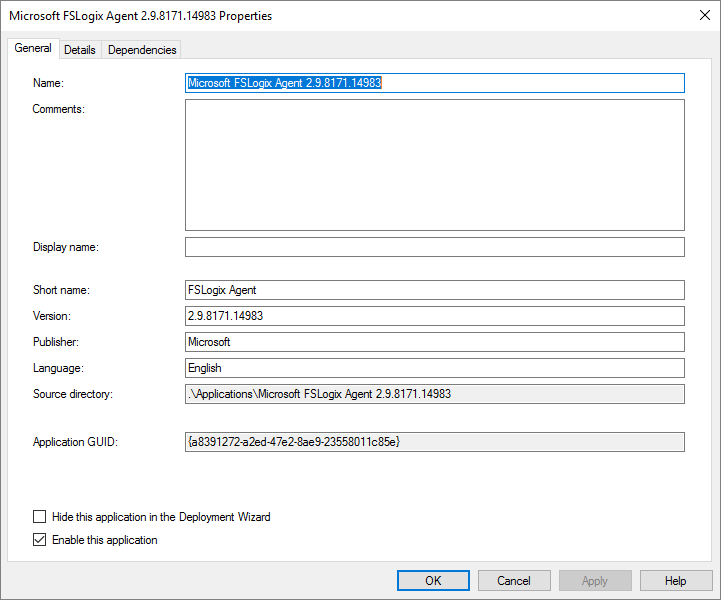Click the Version input box
The width and height of the screenshot is (721, 600).
click(434, 316)
